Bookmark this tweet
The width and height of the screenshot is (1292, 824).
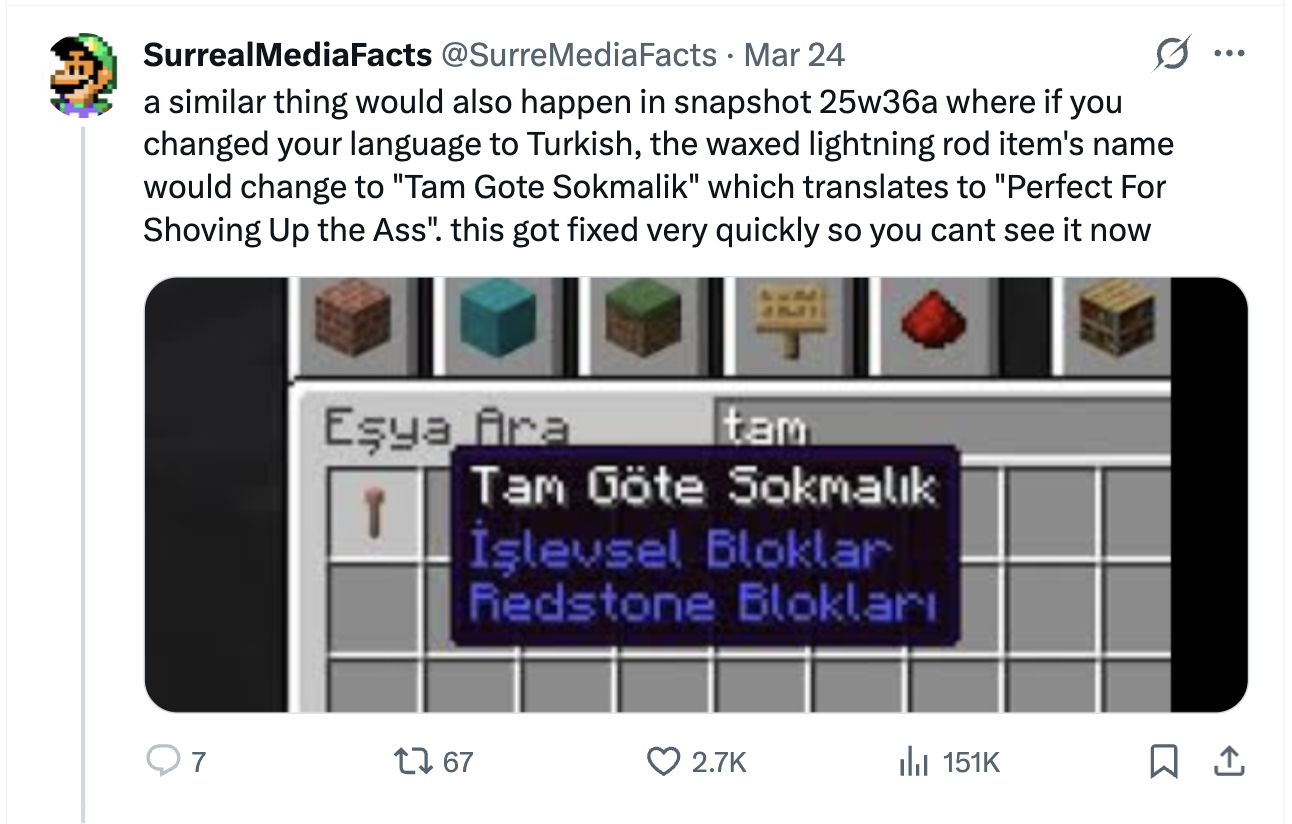1162,763
